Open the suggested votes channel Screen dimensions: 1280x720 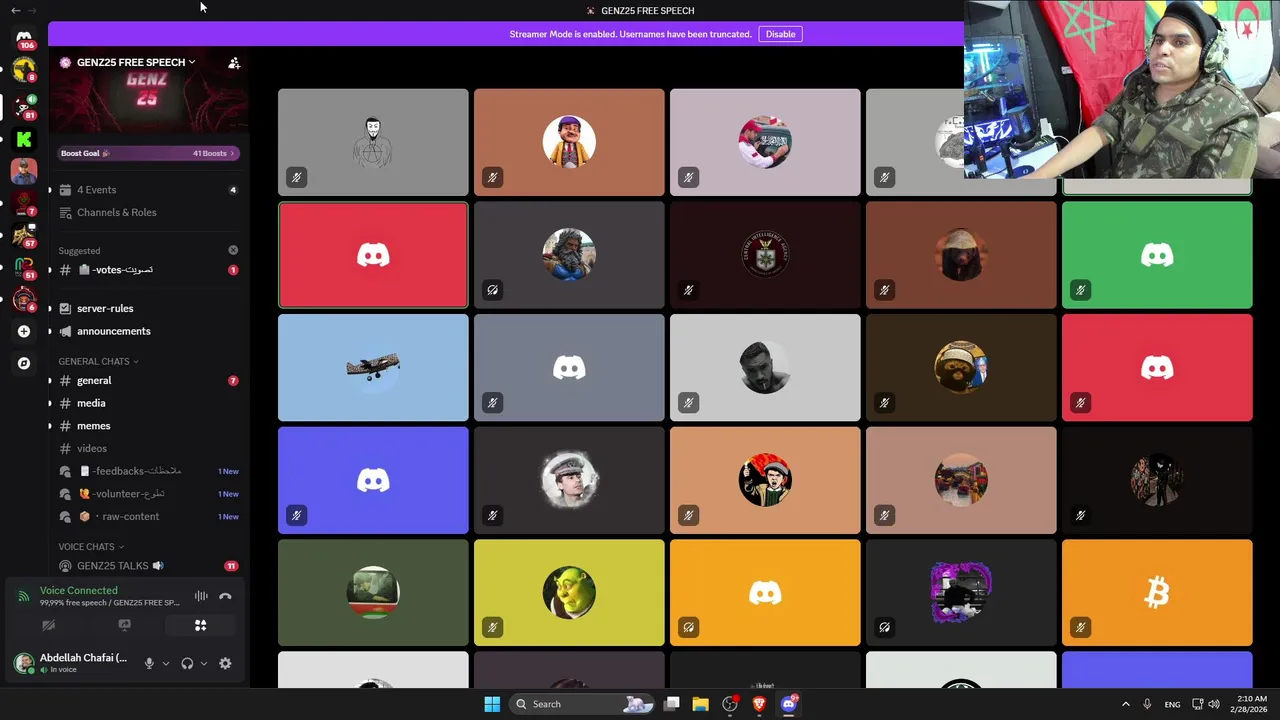click(148, 270)
